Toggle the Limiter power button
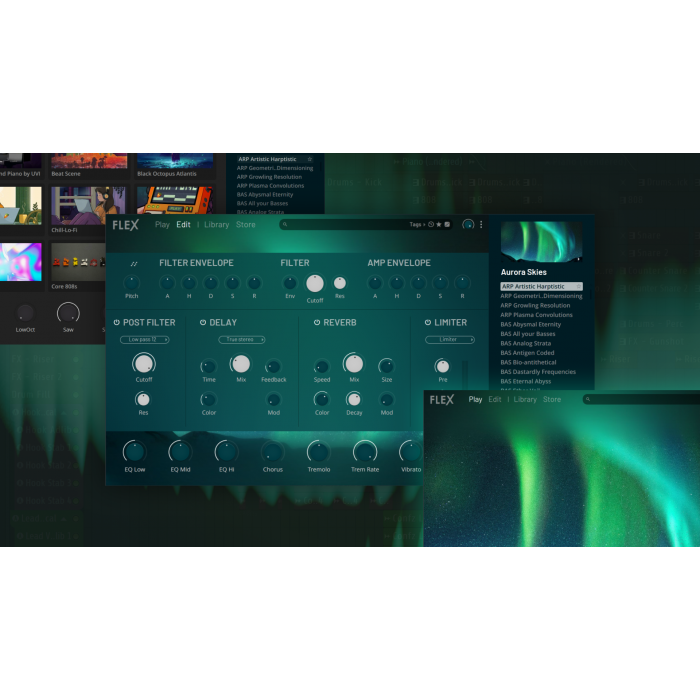The width and height of the screenshot is (700, 700). tap(428, 322)
